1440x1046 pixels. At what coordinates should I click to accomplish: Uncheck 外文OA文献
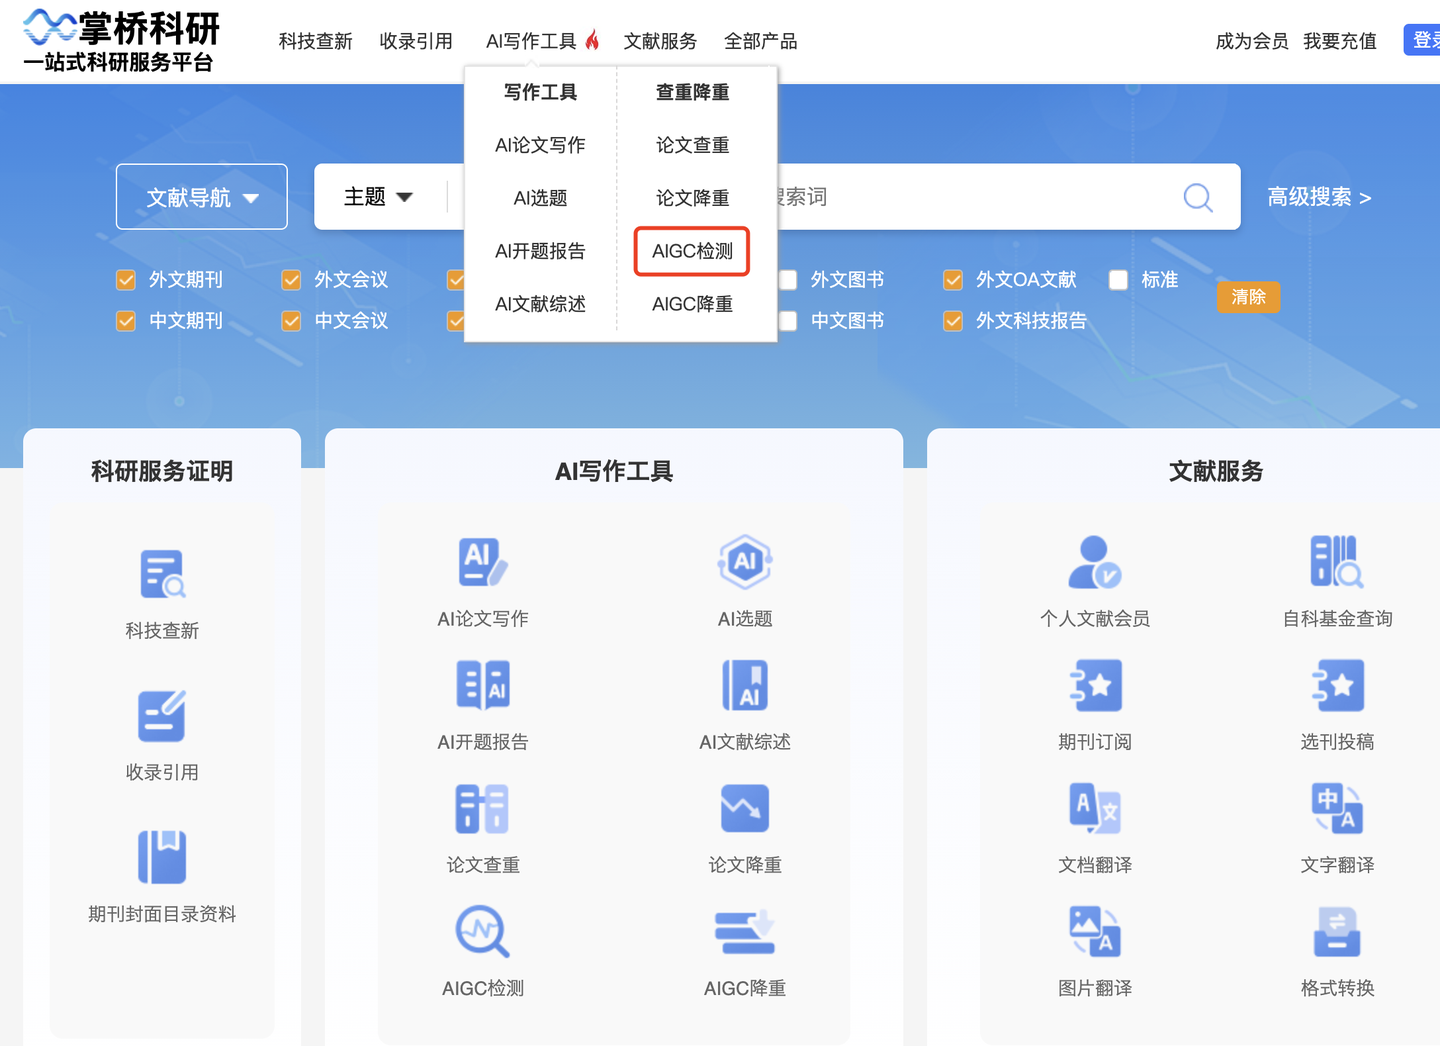[x=952, y=280]
